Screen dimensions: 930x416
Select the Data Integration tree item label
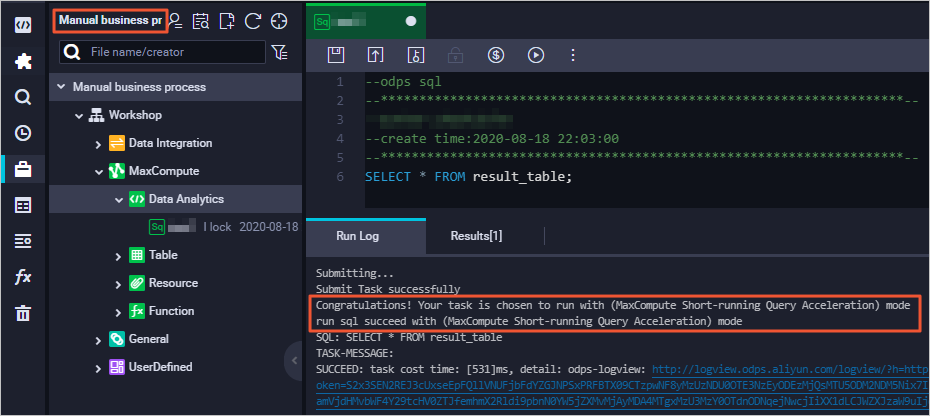click(170, 143)
